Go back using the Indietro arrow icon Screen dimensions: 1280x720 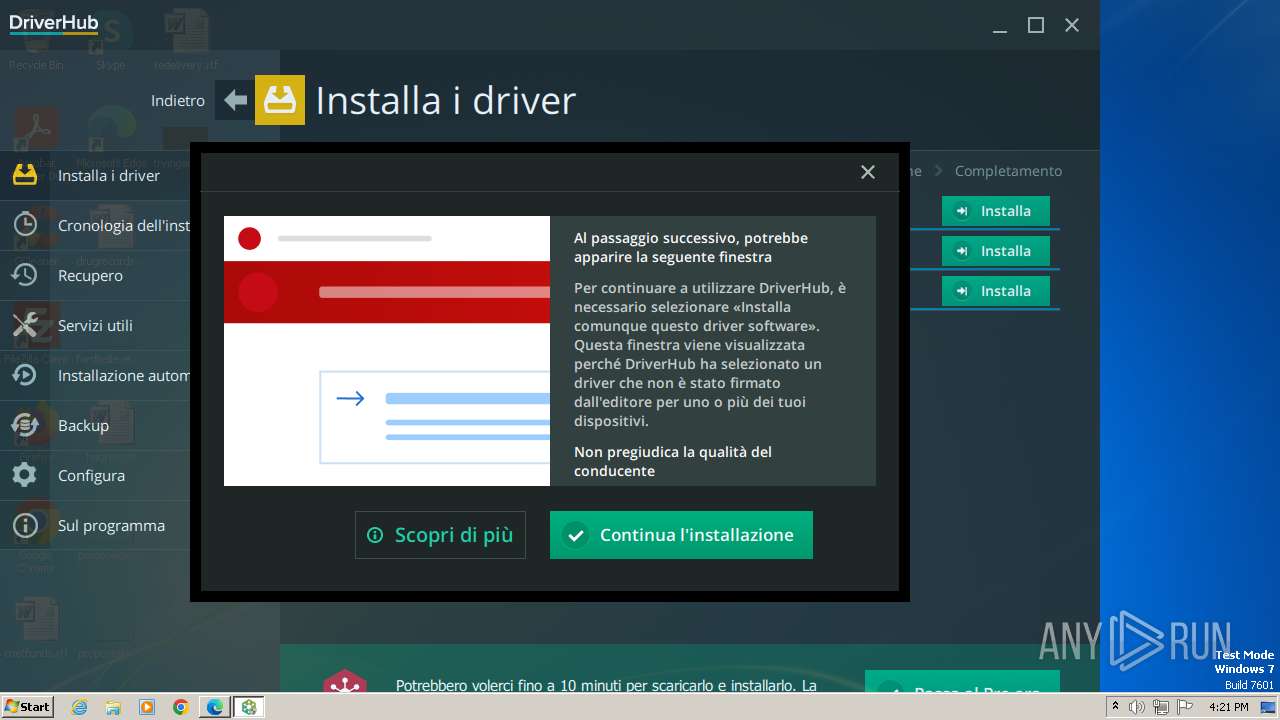(235, 100)
